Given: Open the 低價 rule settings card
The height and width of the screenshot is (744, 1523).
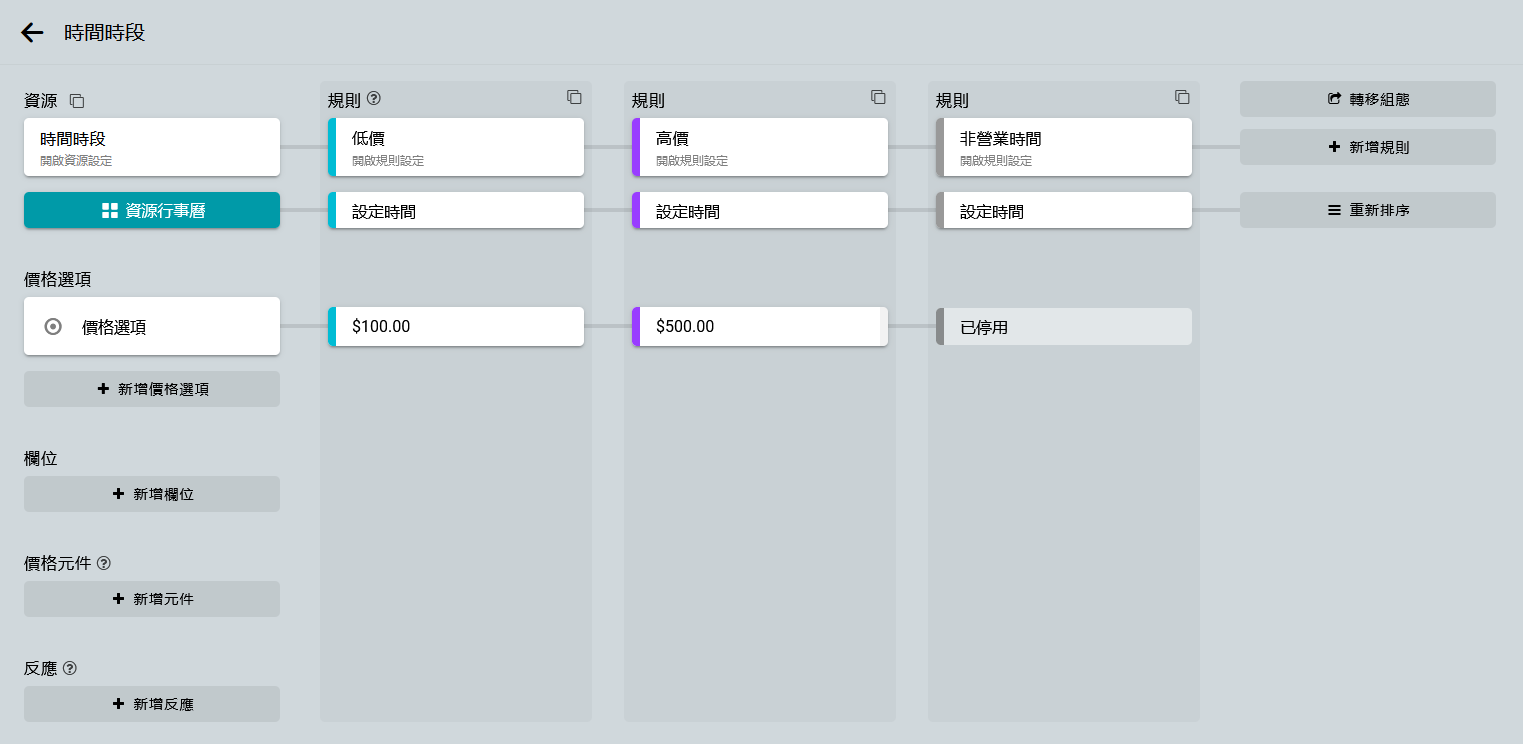Looking at the screenshot, I should point(456,147).
